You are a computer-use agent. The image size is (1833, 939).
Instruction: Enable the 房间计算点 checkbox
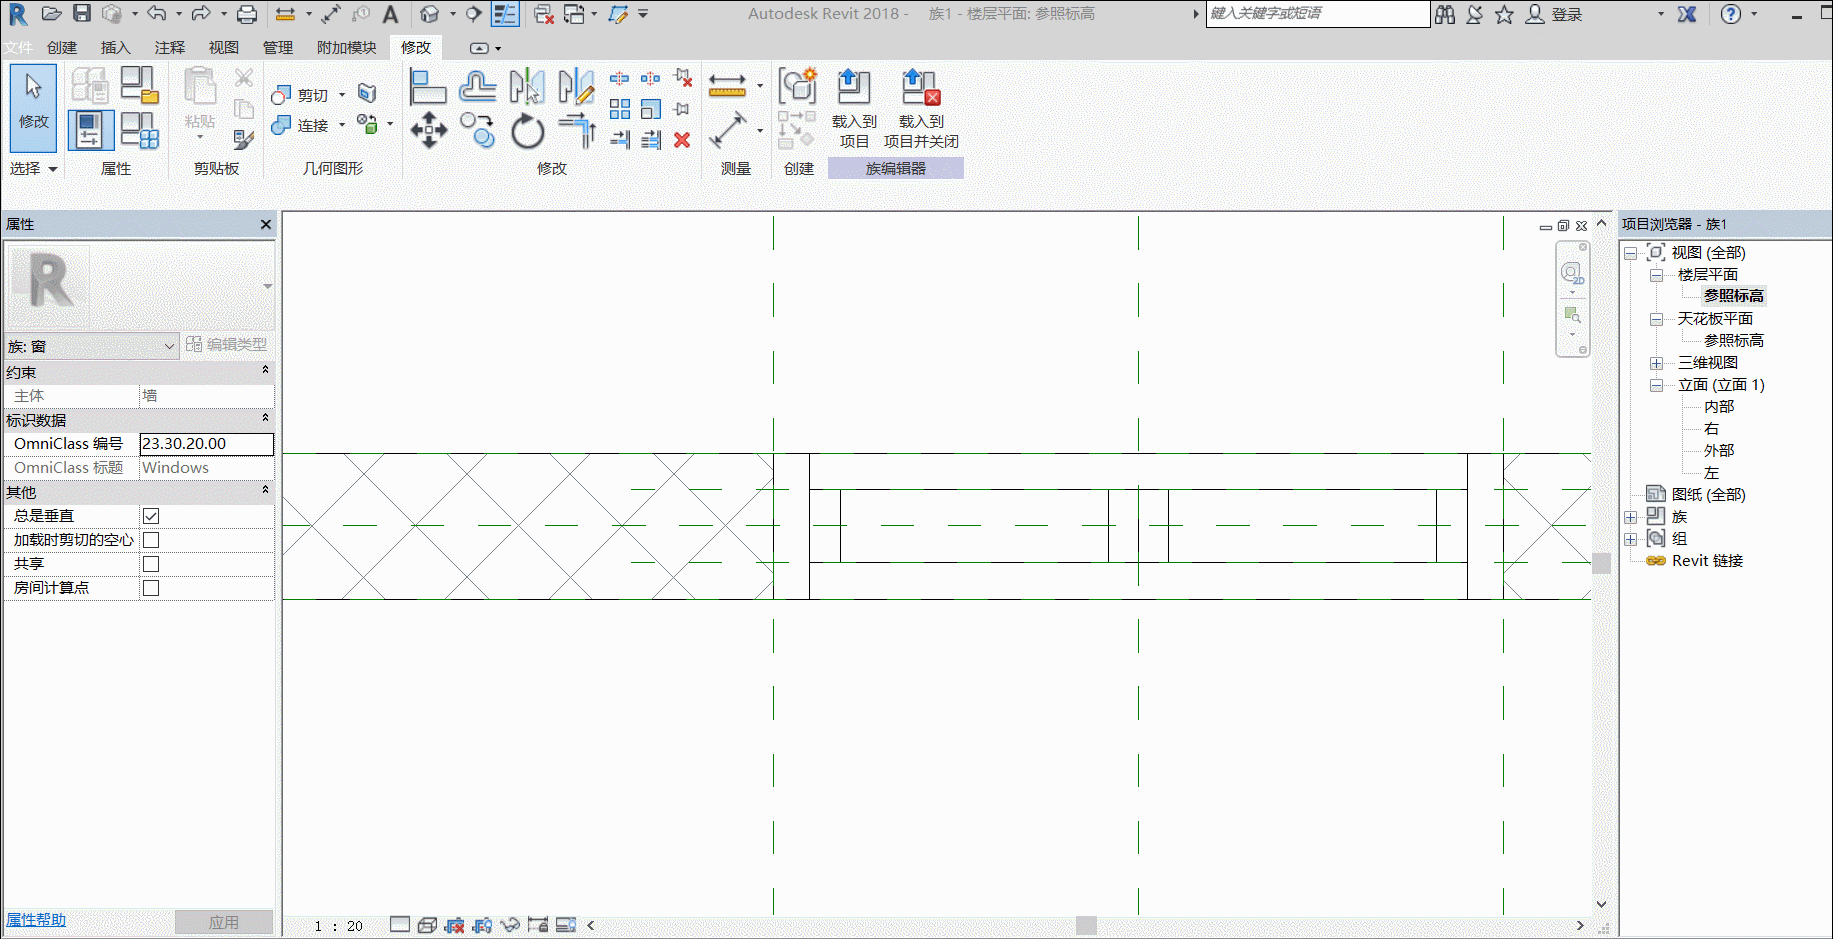(x=151, y=588)
